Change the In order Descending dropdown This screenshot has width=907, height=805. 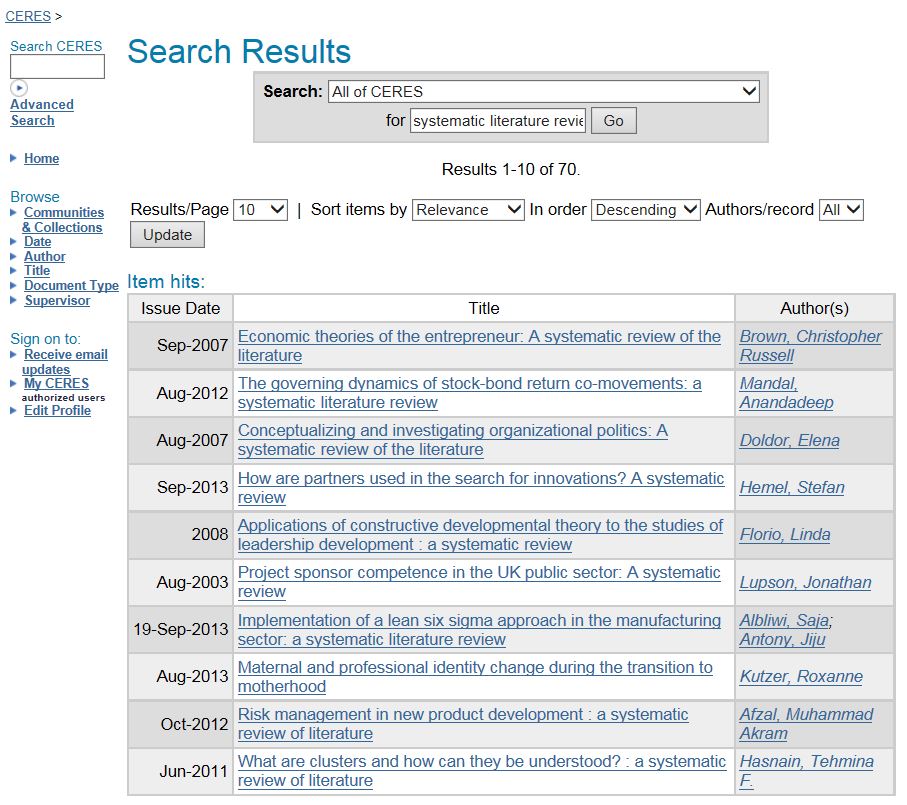pyautogui.click(x=645, y=210)
